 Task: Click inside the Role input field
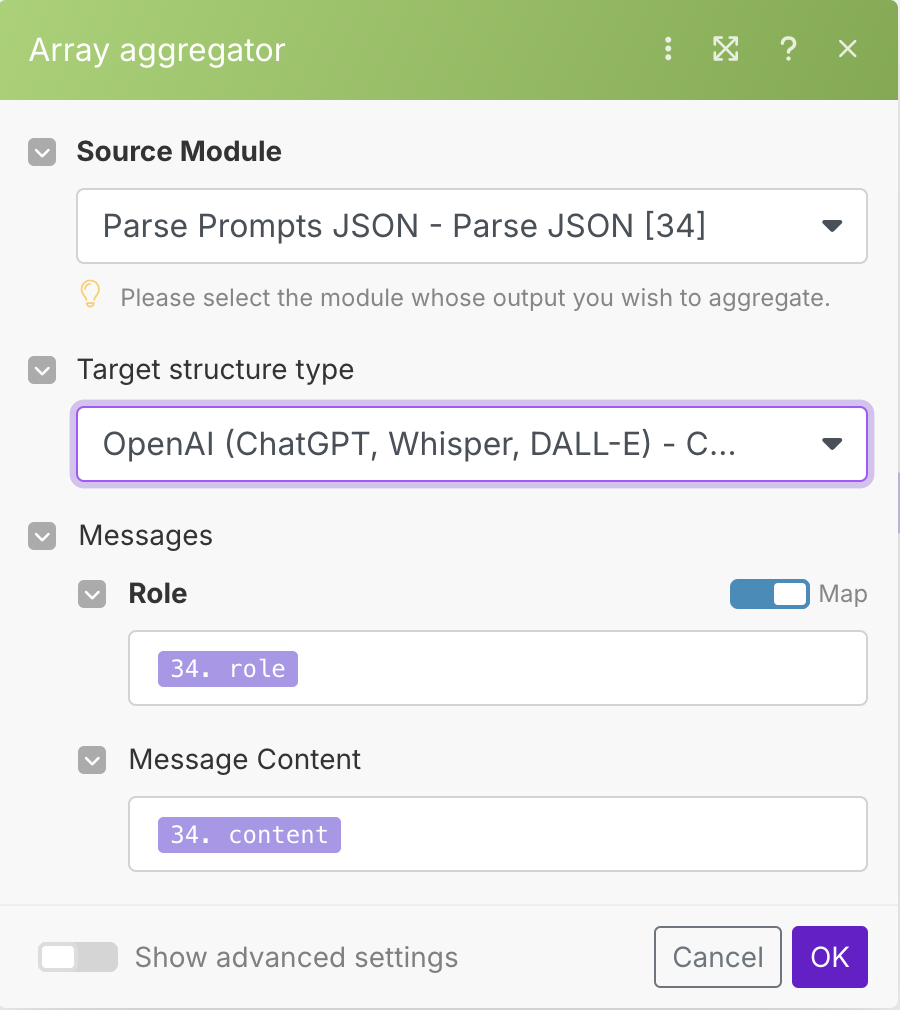coord(580,669)
